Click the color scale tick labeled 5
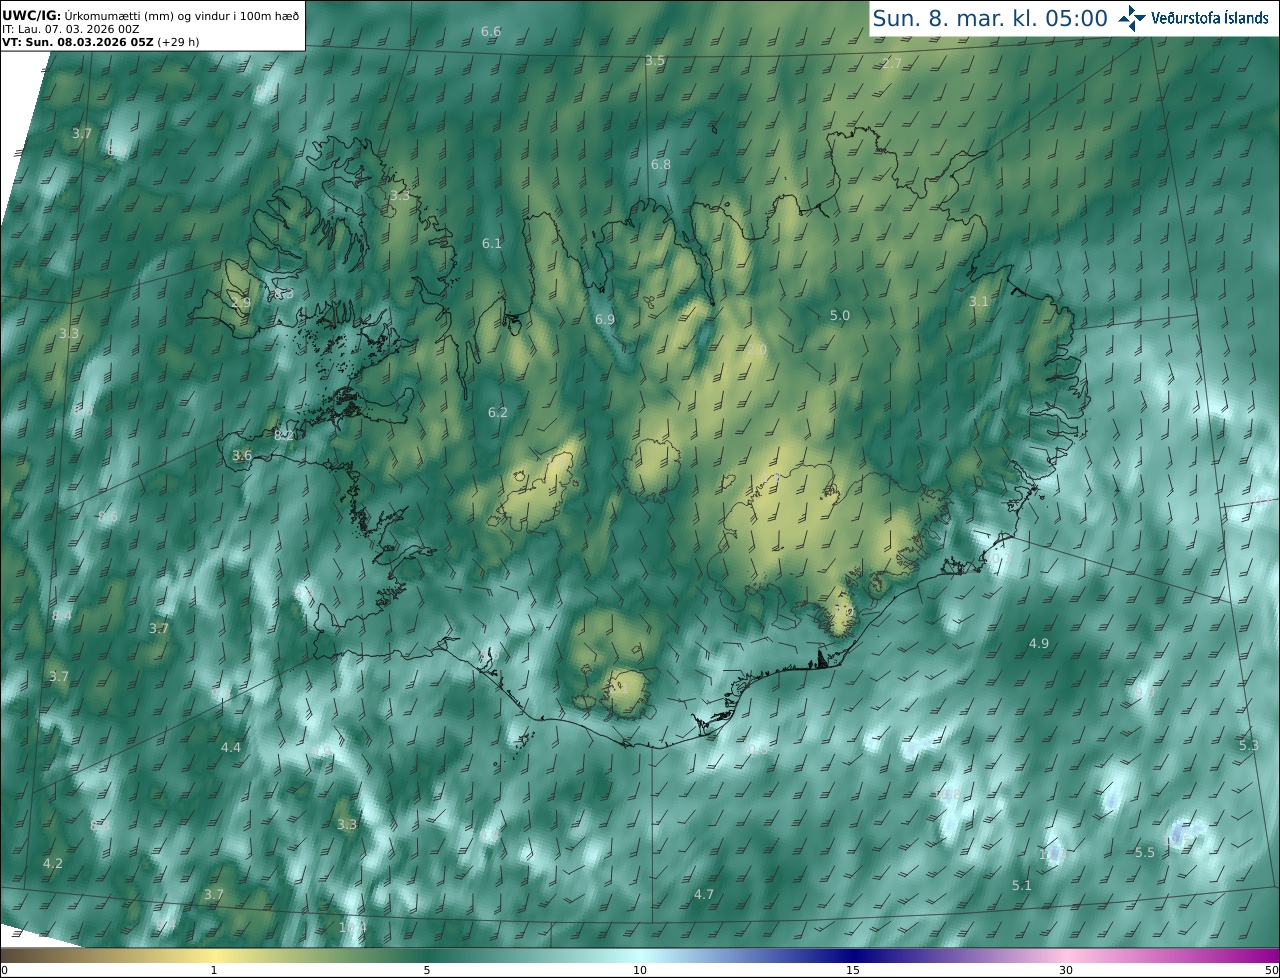Viewport: 1280px width, 978px height. 427,970
